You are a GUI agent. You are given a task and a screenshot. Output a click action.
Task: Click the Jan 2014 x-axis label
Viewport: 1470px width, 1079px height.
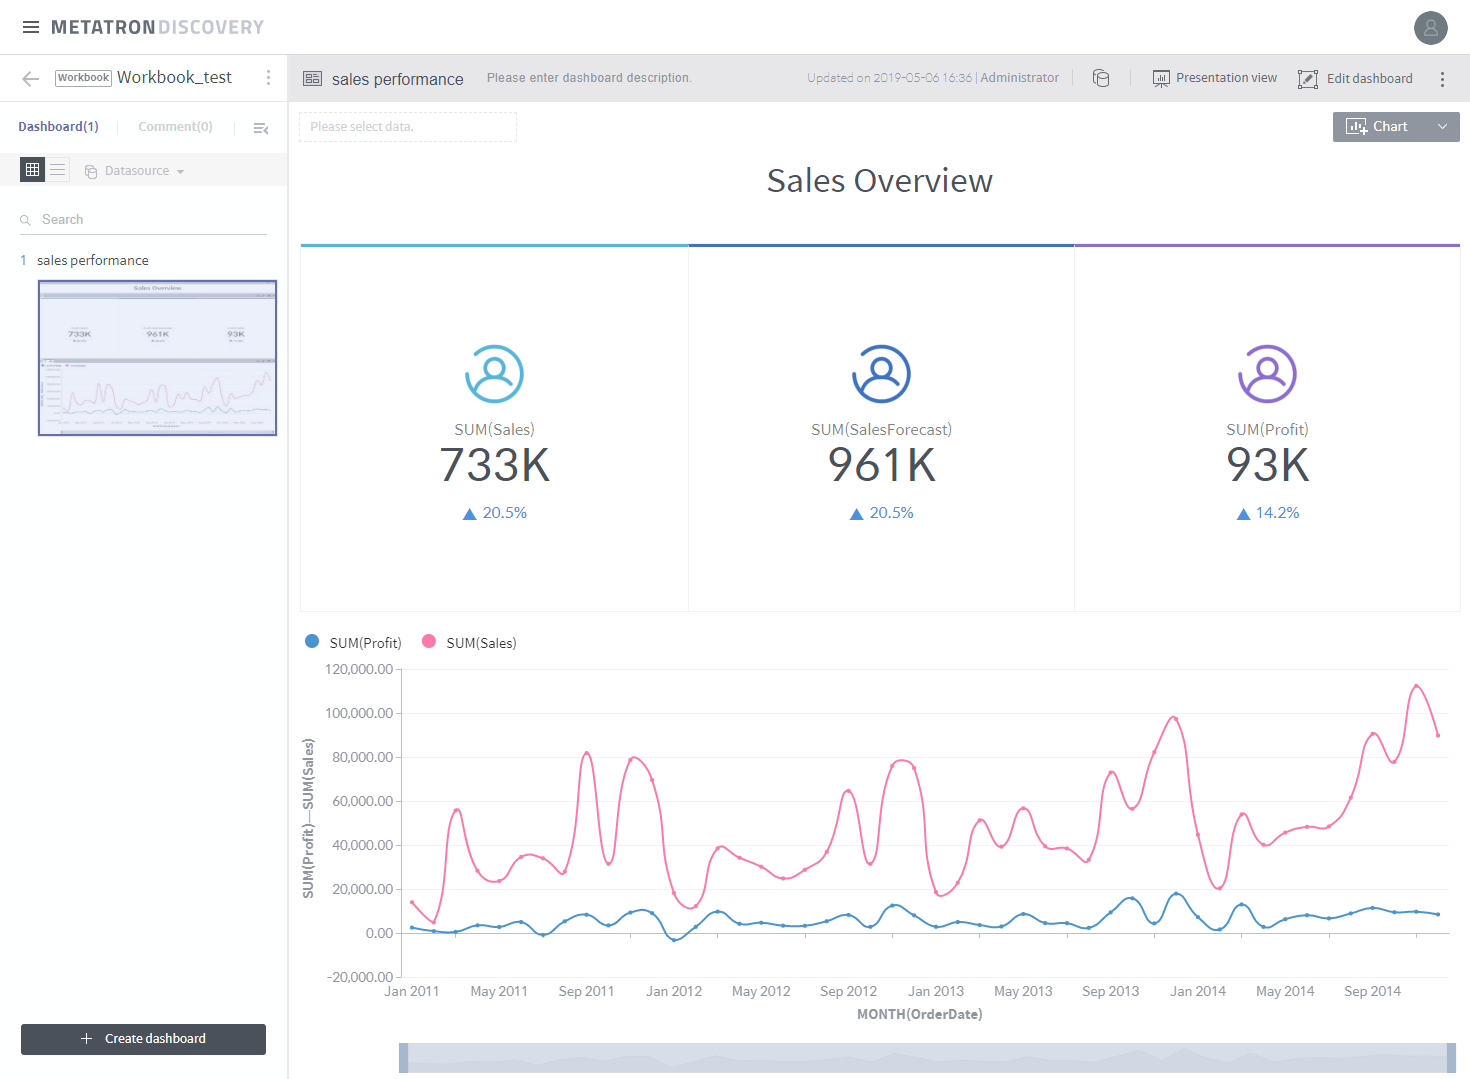(1197, 991)
